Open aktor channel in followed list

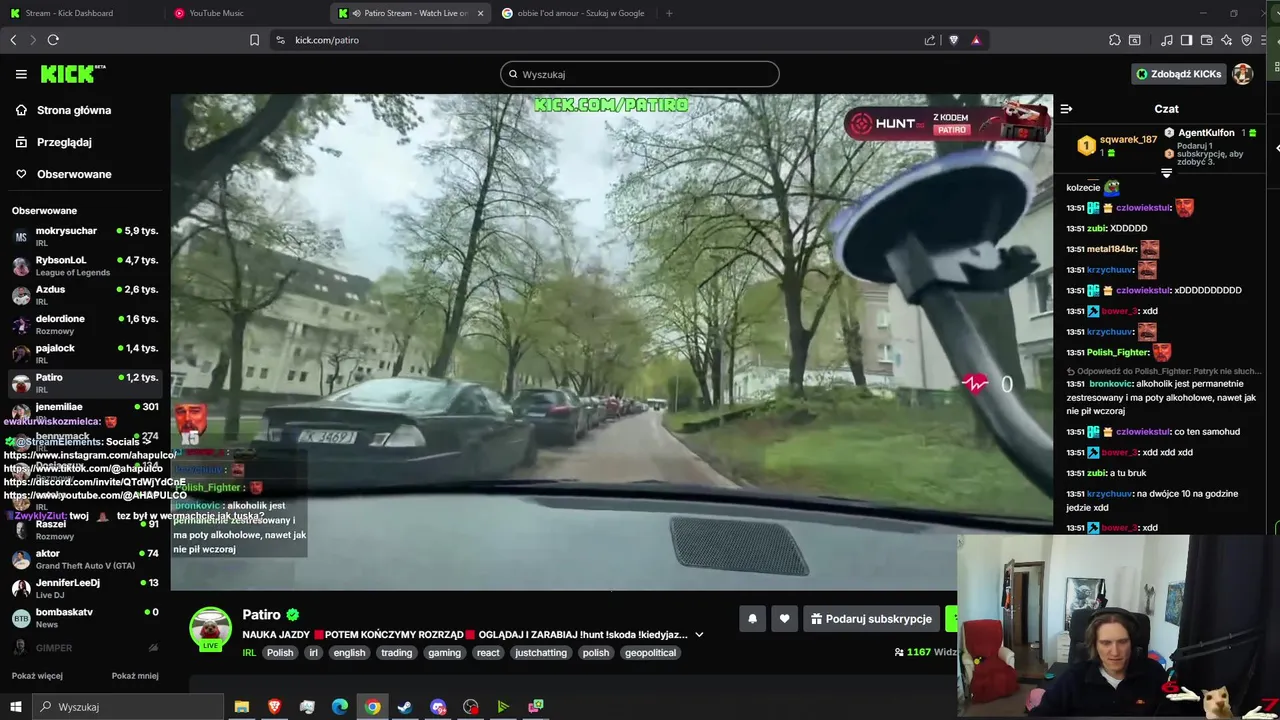pyautogui.click(x=85, y=559)
